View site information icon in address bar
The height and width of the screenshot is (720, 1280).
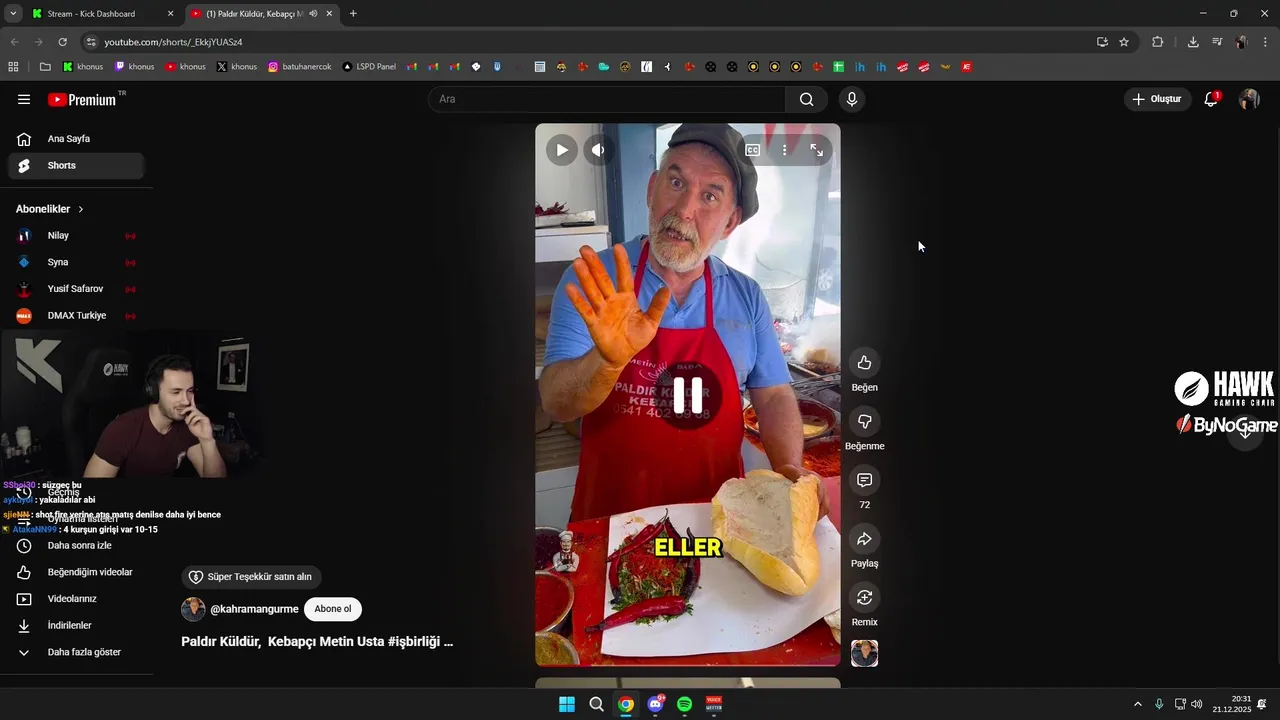pos(91,42)
